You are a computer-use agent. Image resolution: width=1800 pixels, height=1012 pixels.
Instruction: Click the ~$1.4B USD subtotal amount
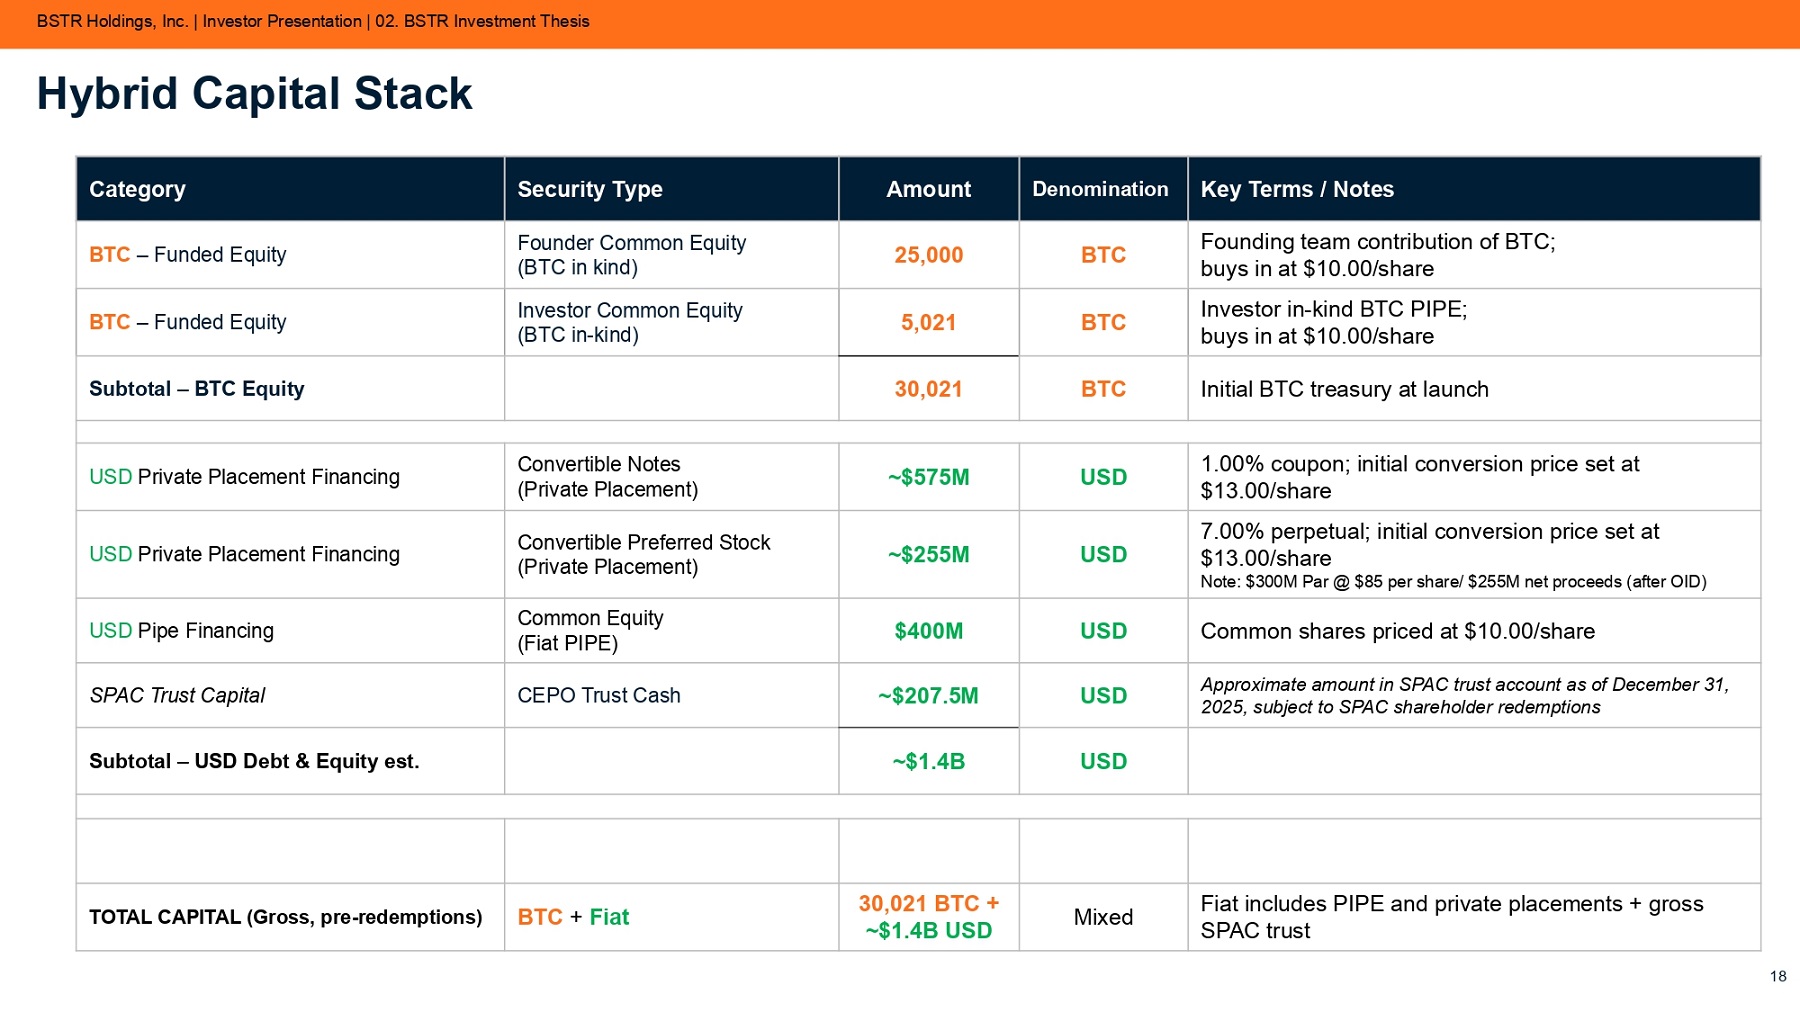pos(928,761)
